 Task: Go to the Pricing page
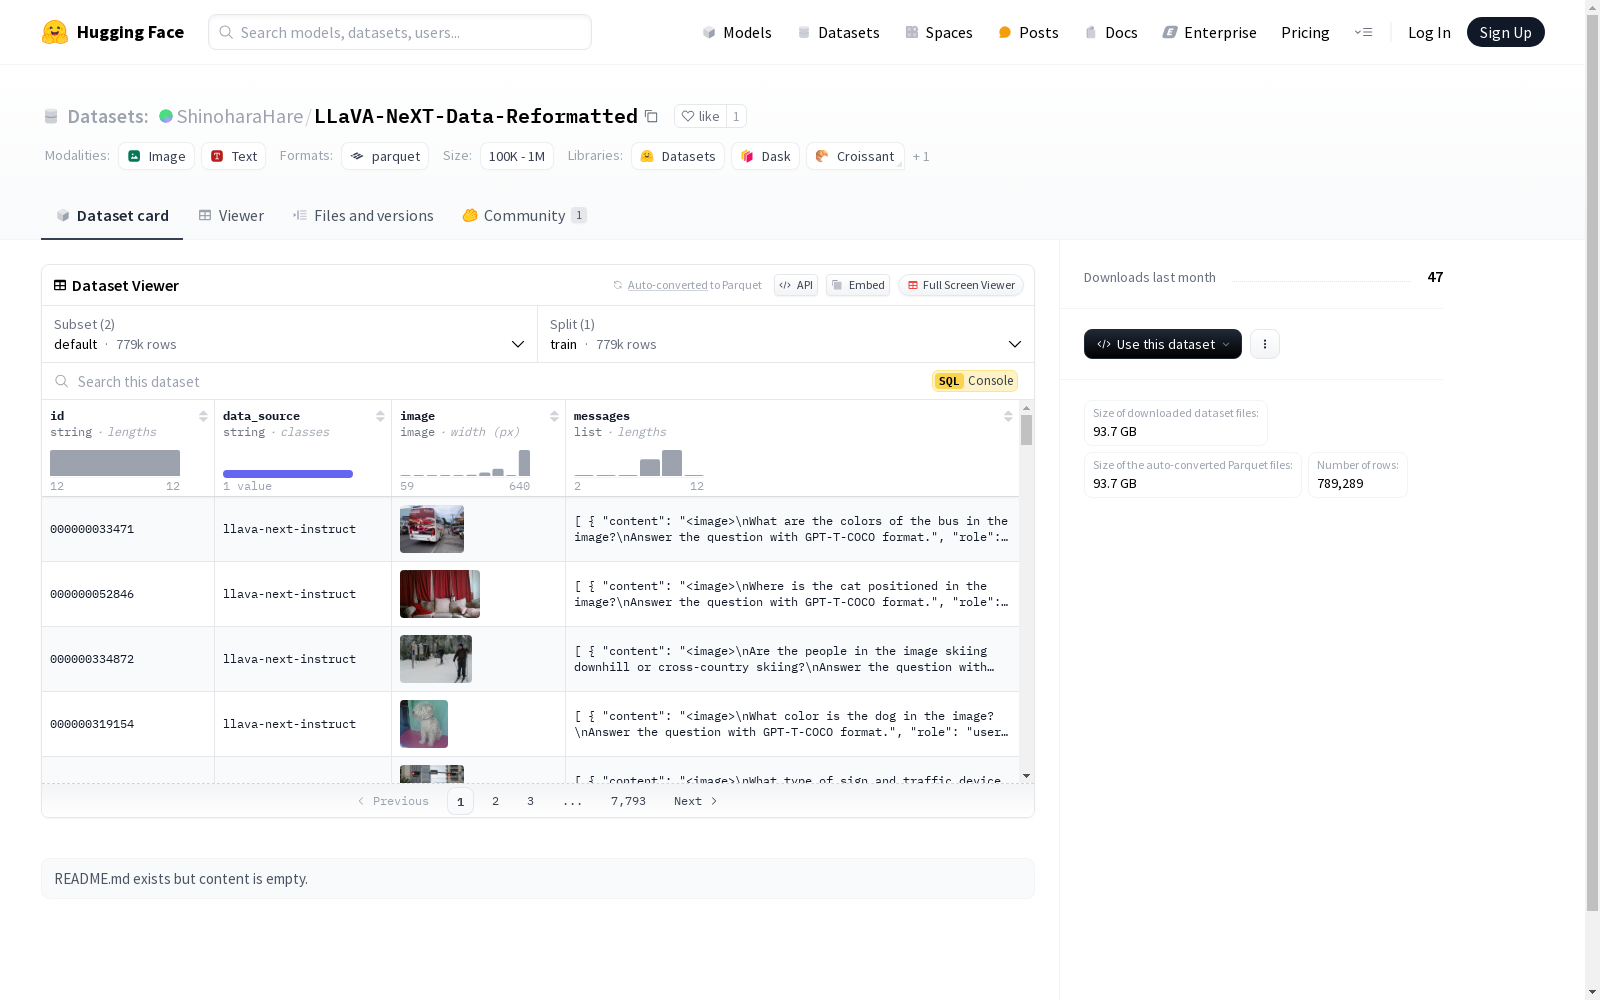click(1305, 32)
